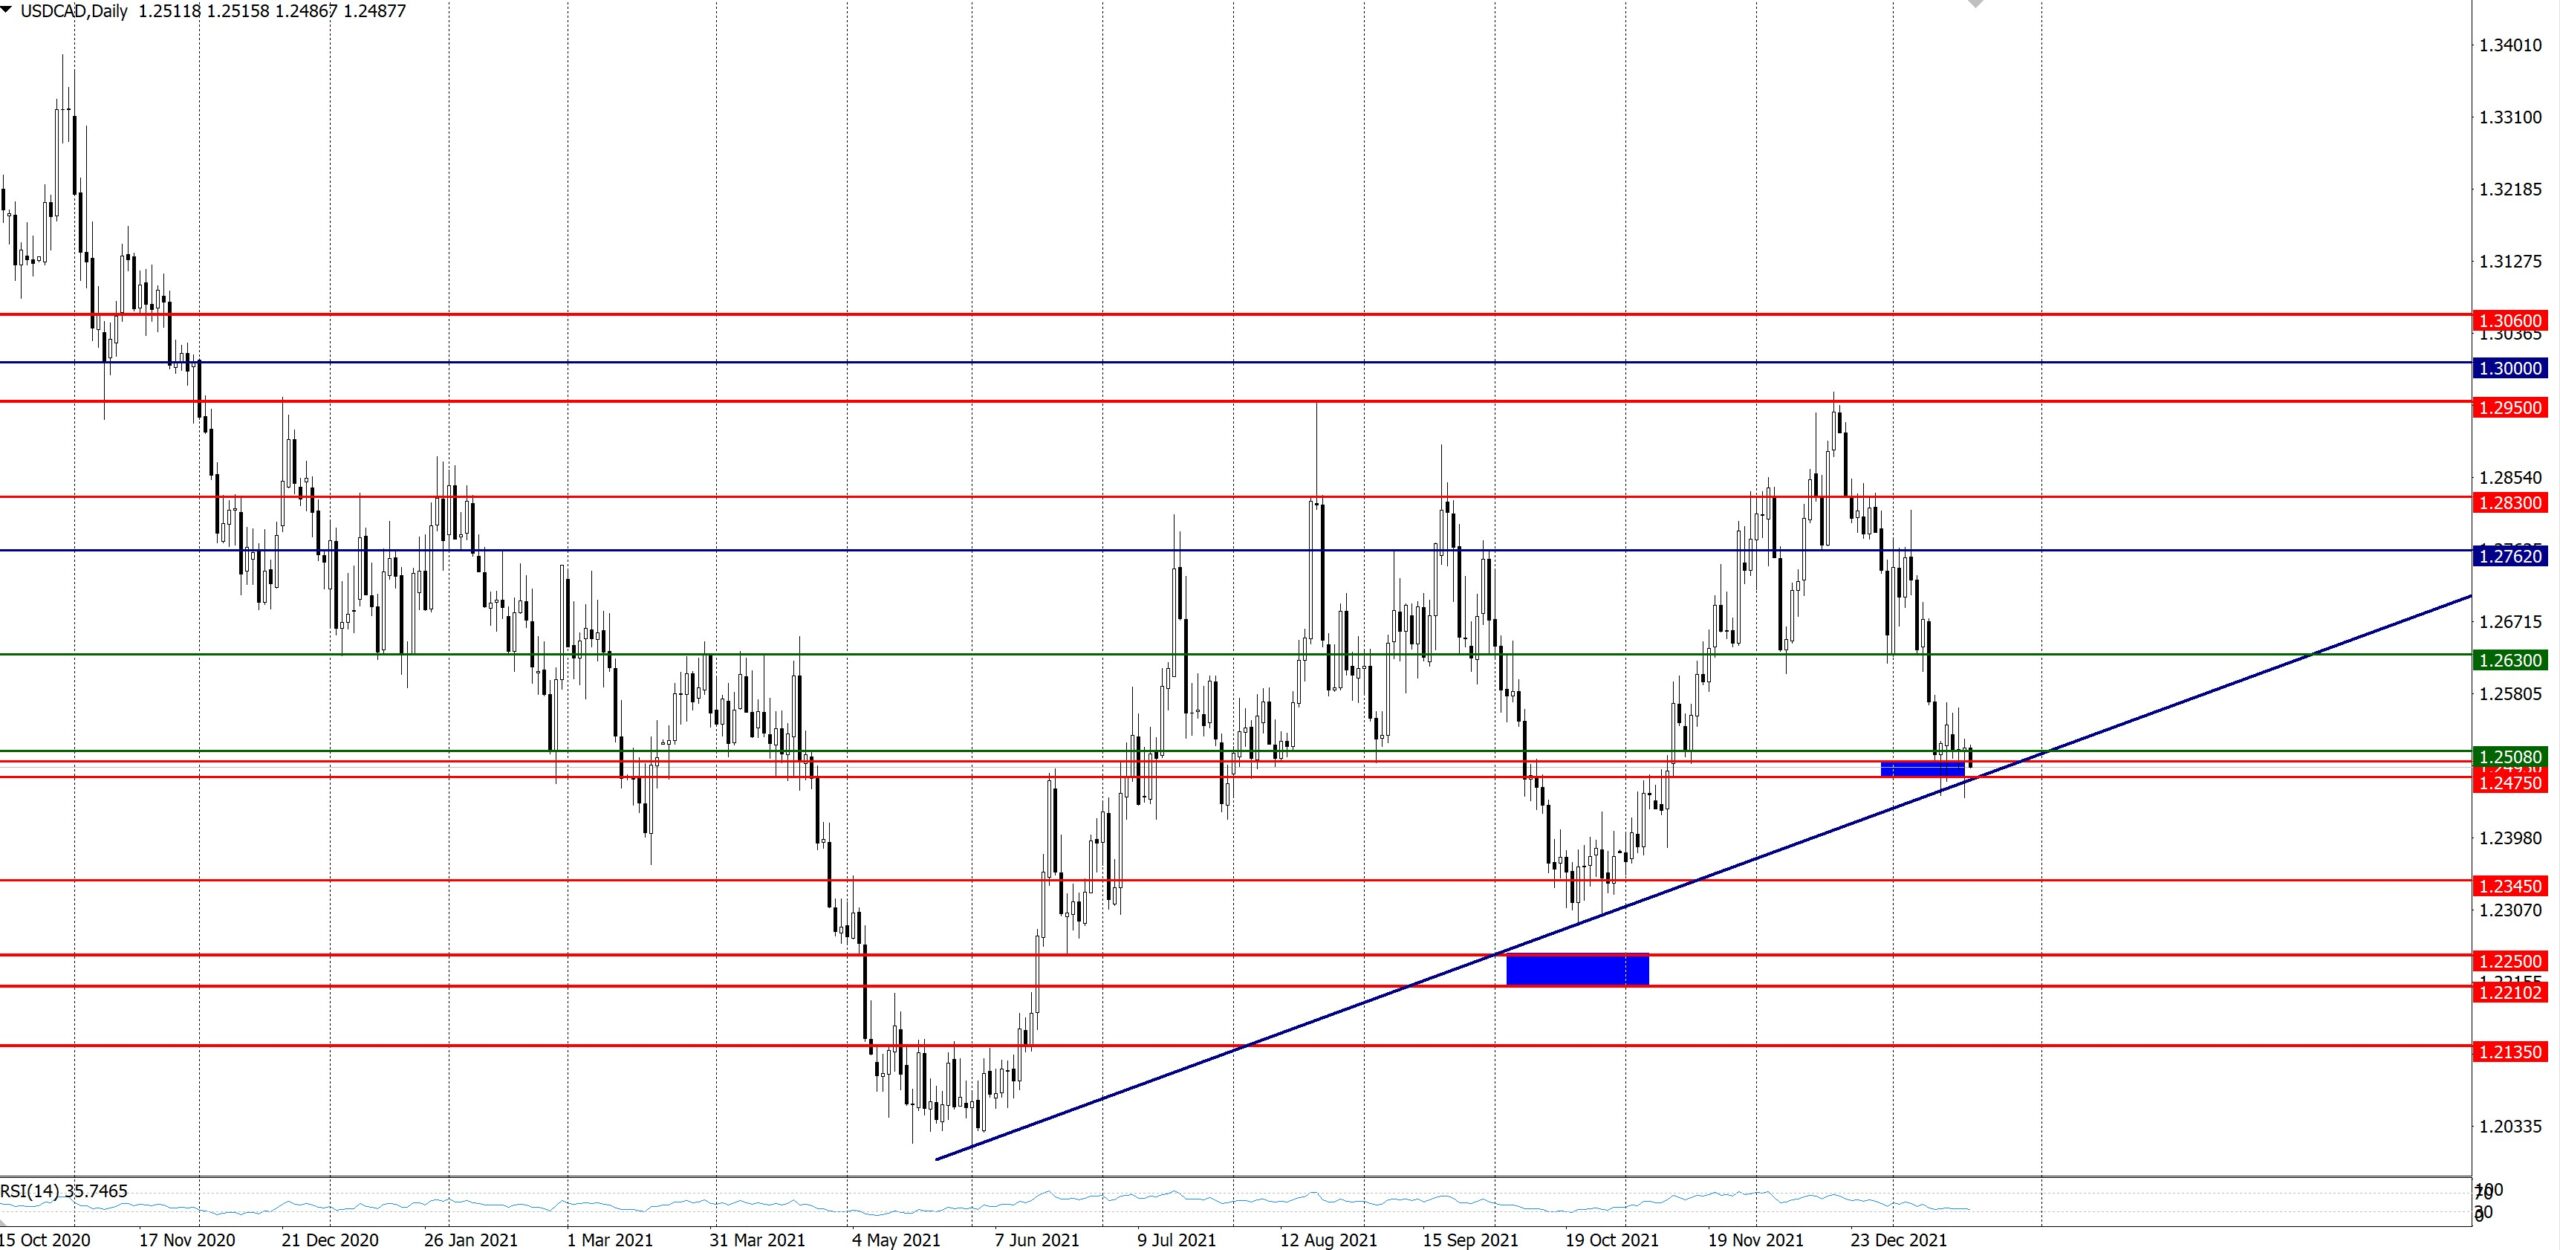The width and height of the screenshot is (2560, 1250).
Task: Click the 15 Oct 2020 date label
Action: [45, 1240]
